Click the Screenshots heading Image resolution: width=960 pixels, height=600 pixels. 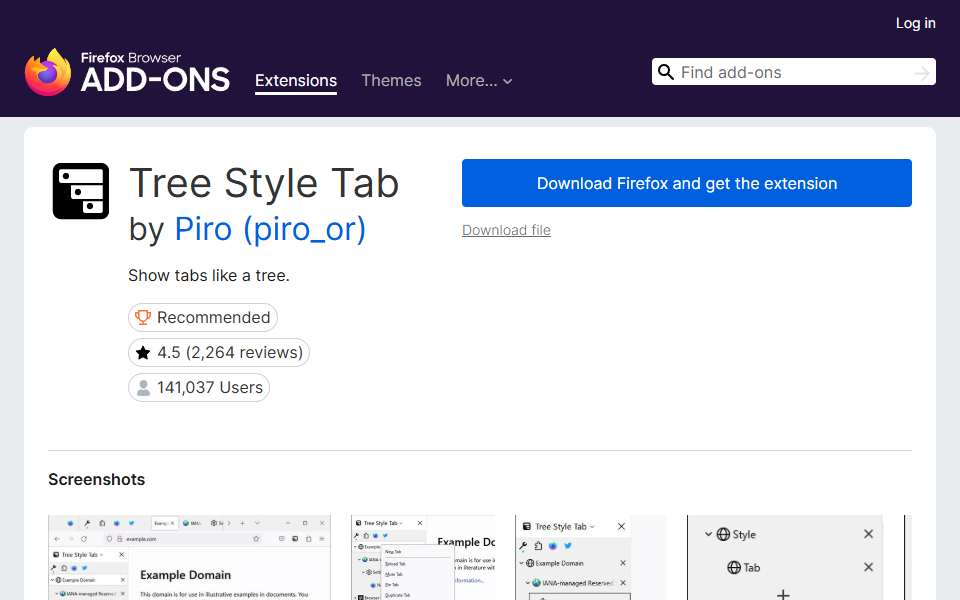(x=97, y=479)
